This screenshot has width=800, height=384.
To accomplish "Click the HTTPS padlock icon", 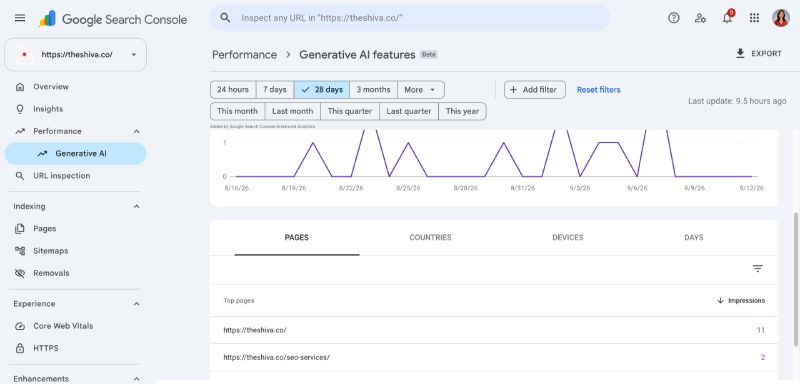I will point(20,348).
